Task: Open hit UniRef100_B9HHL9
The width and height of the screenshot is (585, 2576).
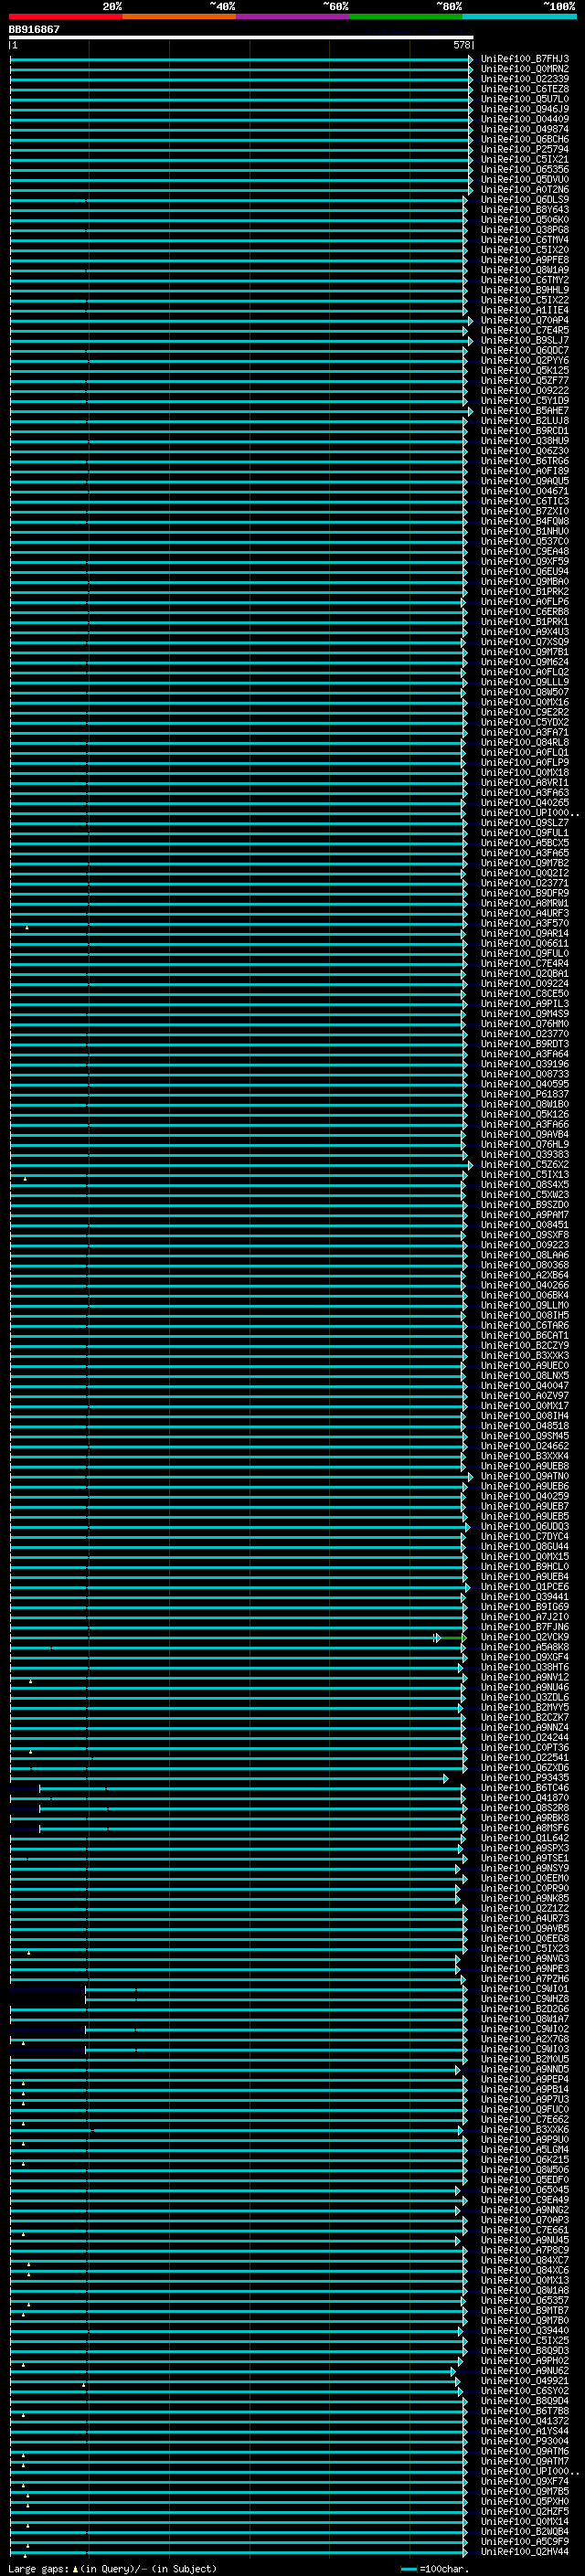Action: (524, 290)
